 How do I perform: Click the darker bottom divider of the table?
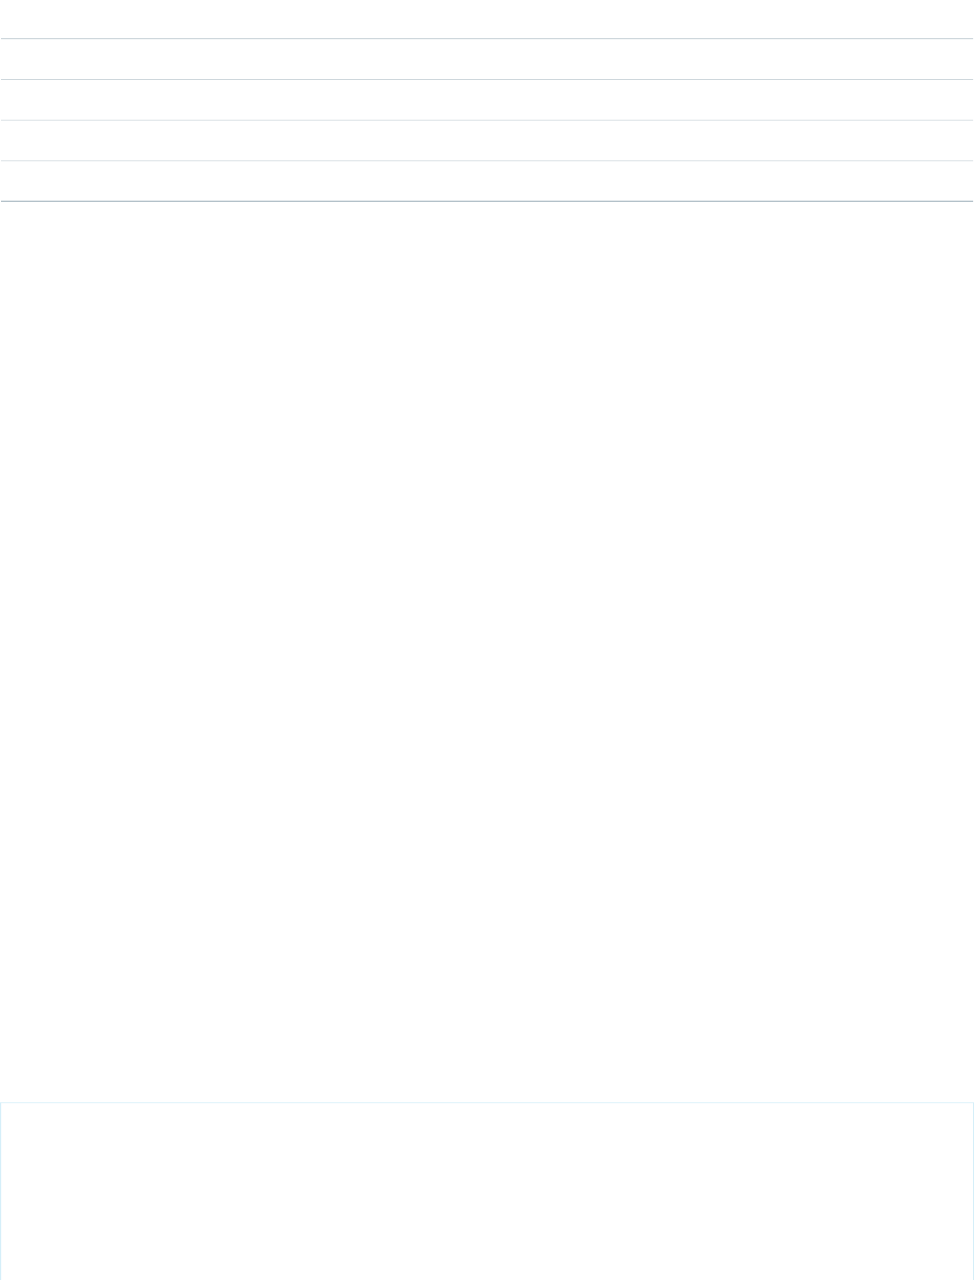coord(487,201)
